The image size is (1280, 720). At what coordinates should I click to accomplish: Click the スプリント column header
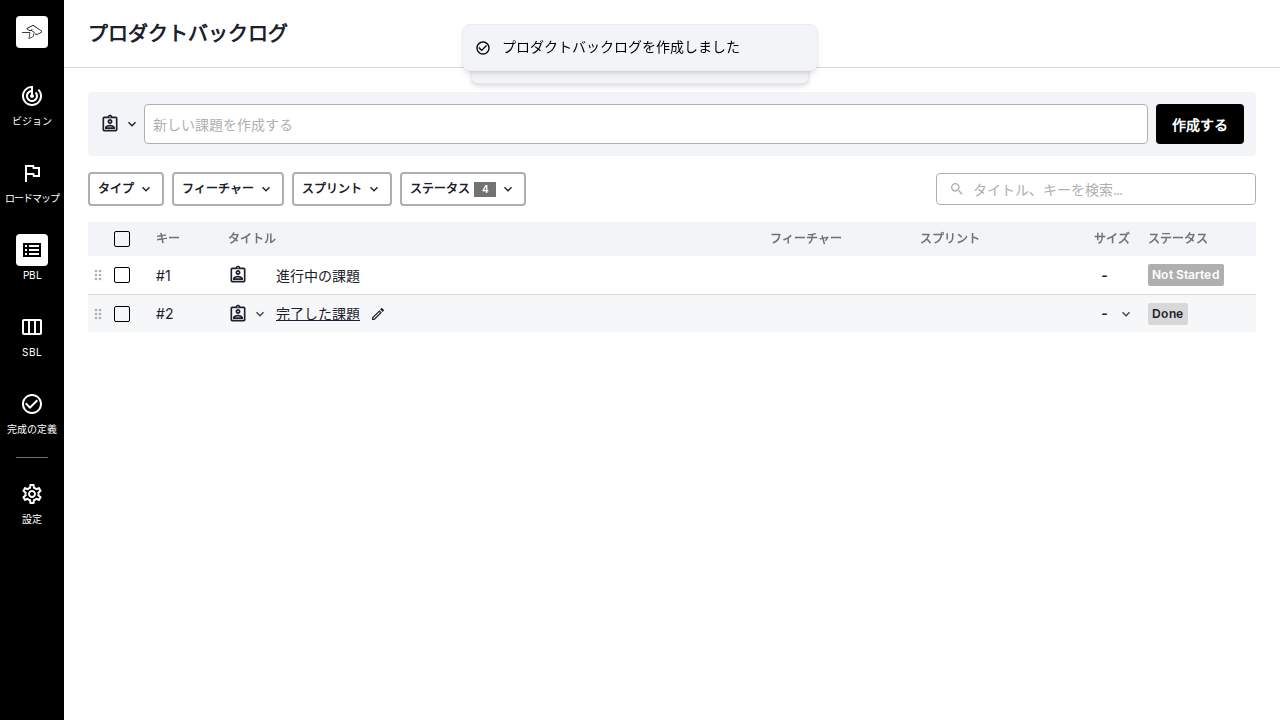pyautogui.click(x=950, y=239)
